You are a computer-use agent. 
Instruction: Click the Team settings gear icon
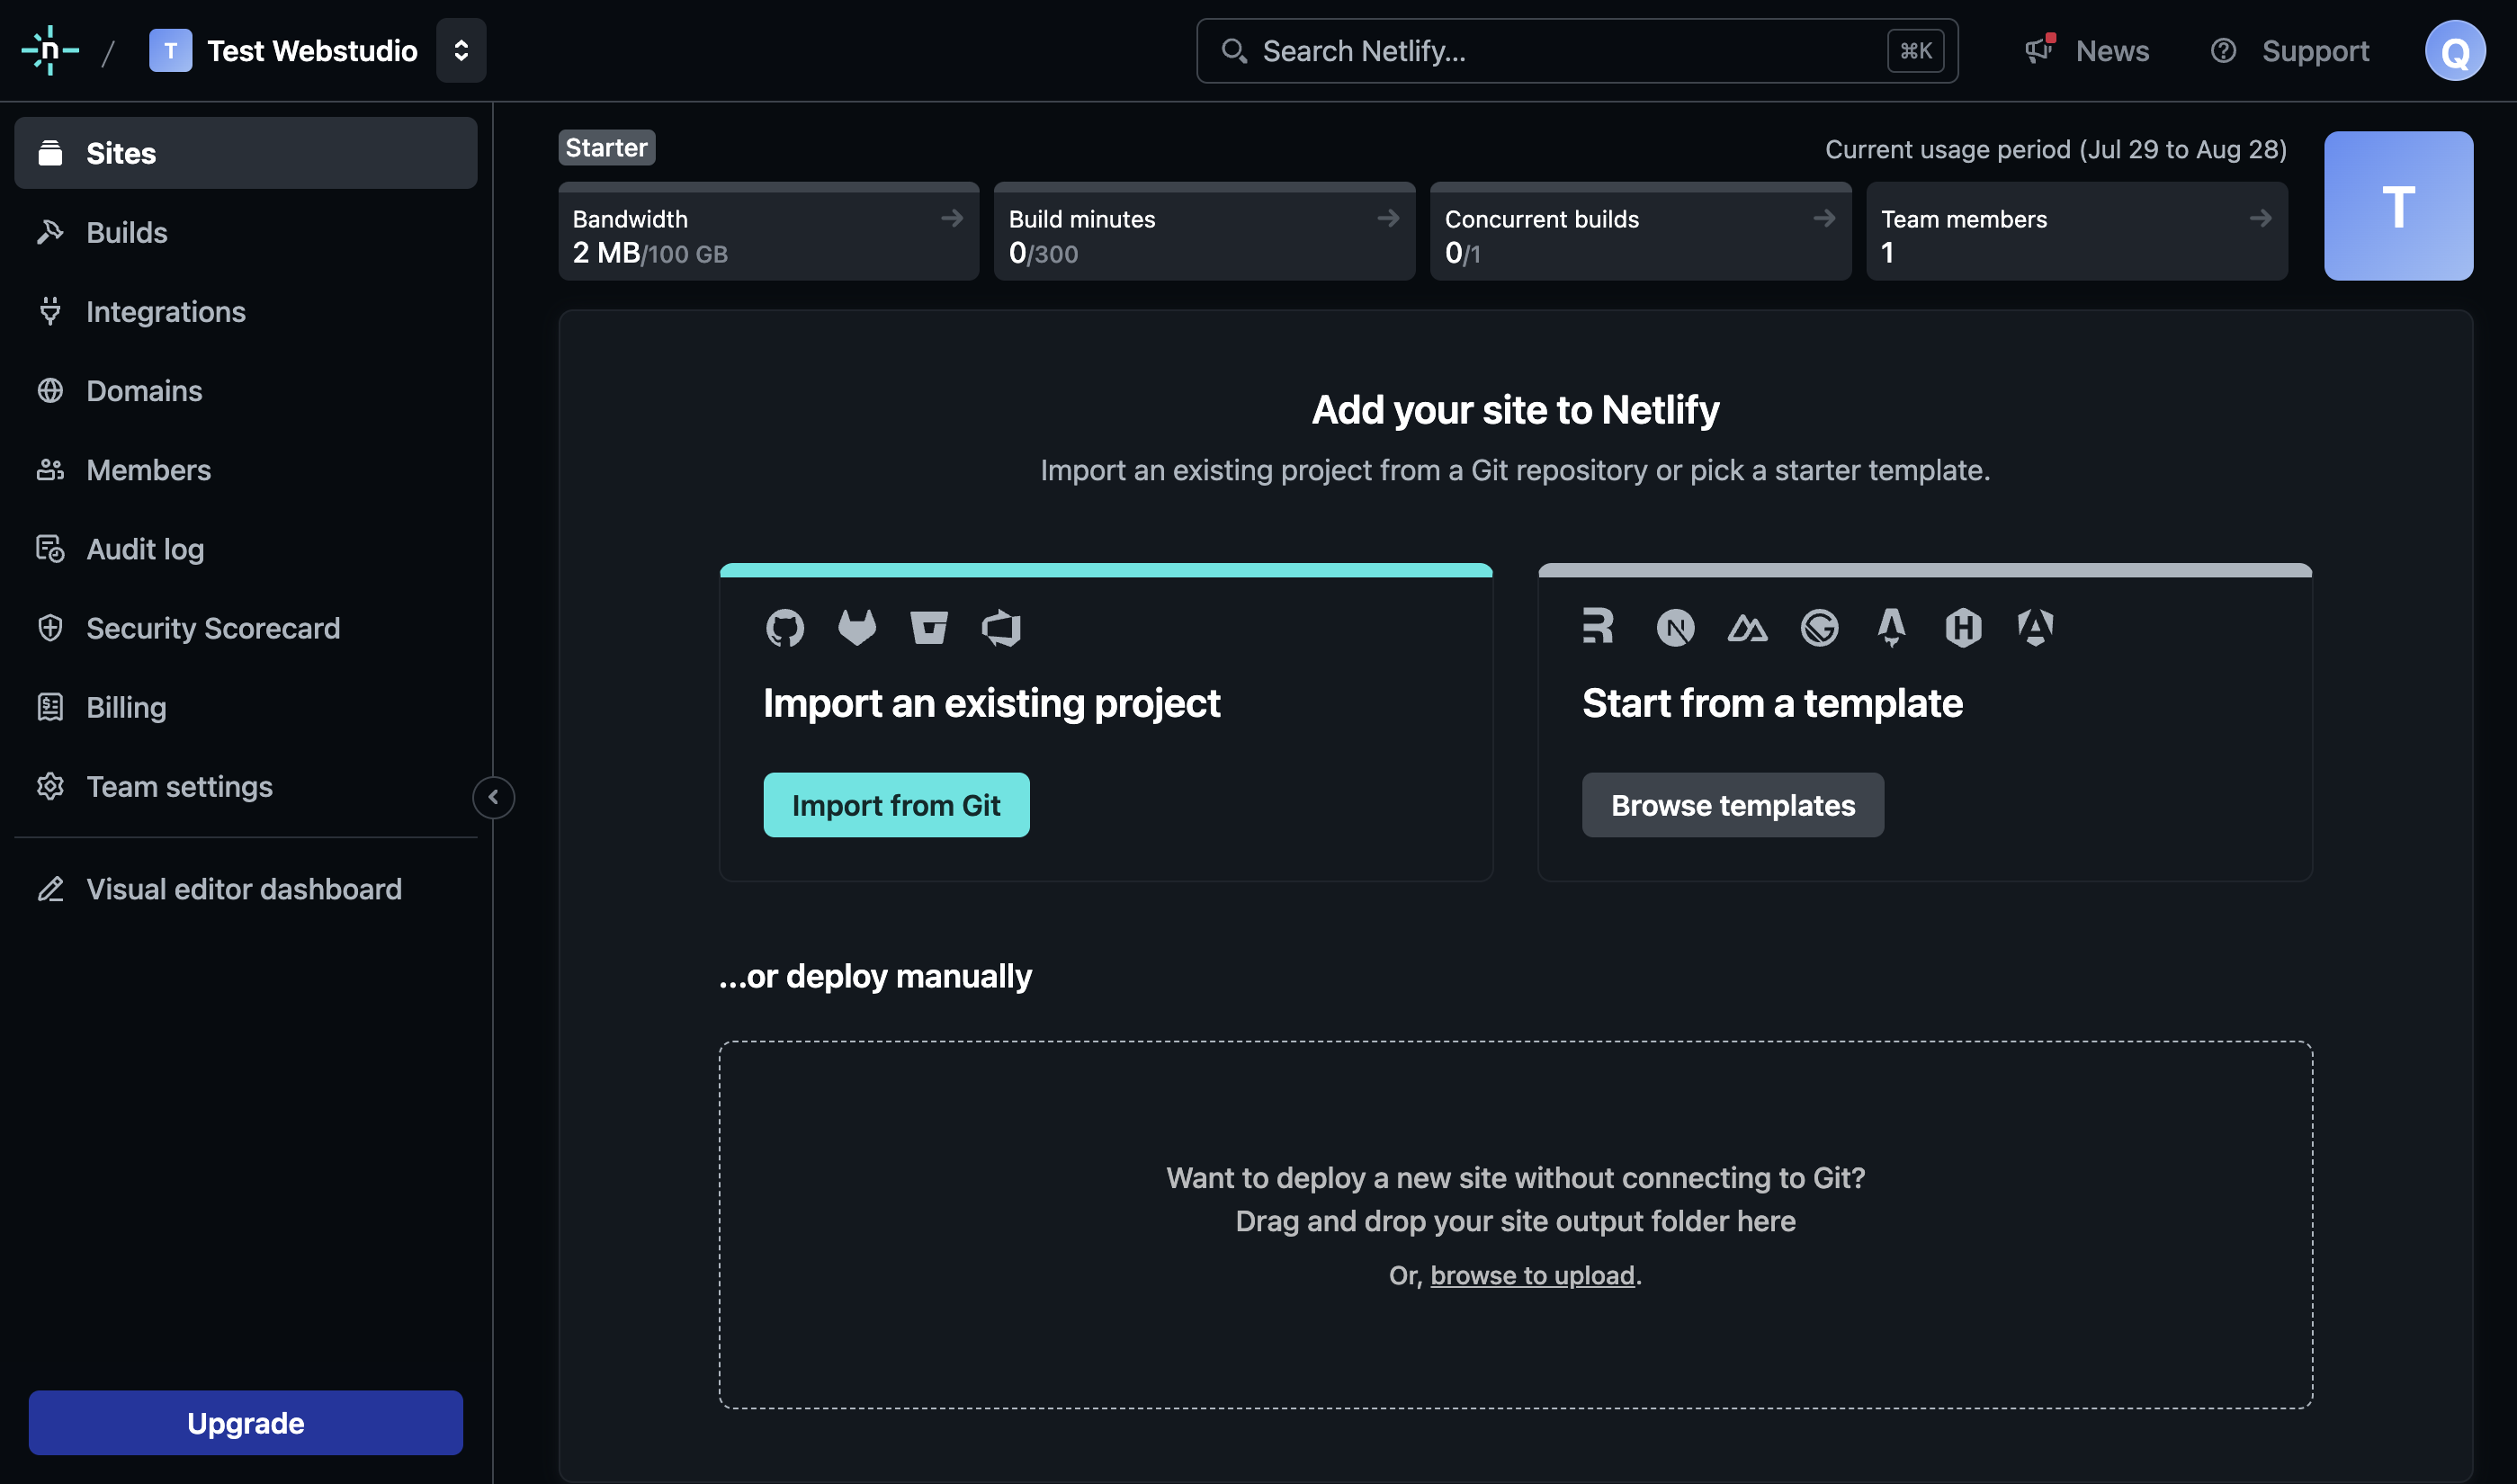pyautogui.click(x=50, y=786)
